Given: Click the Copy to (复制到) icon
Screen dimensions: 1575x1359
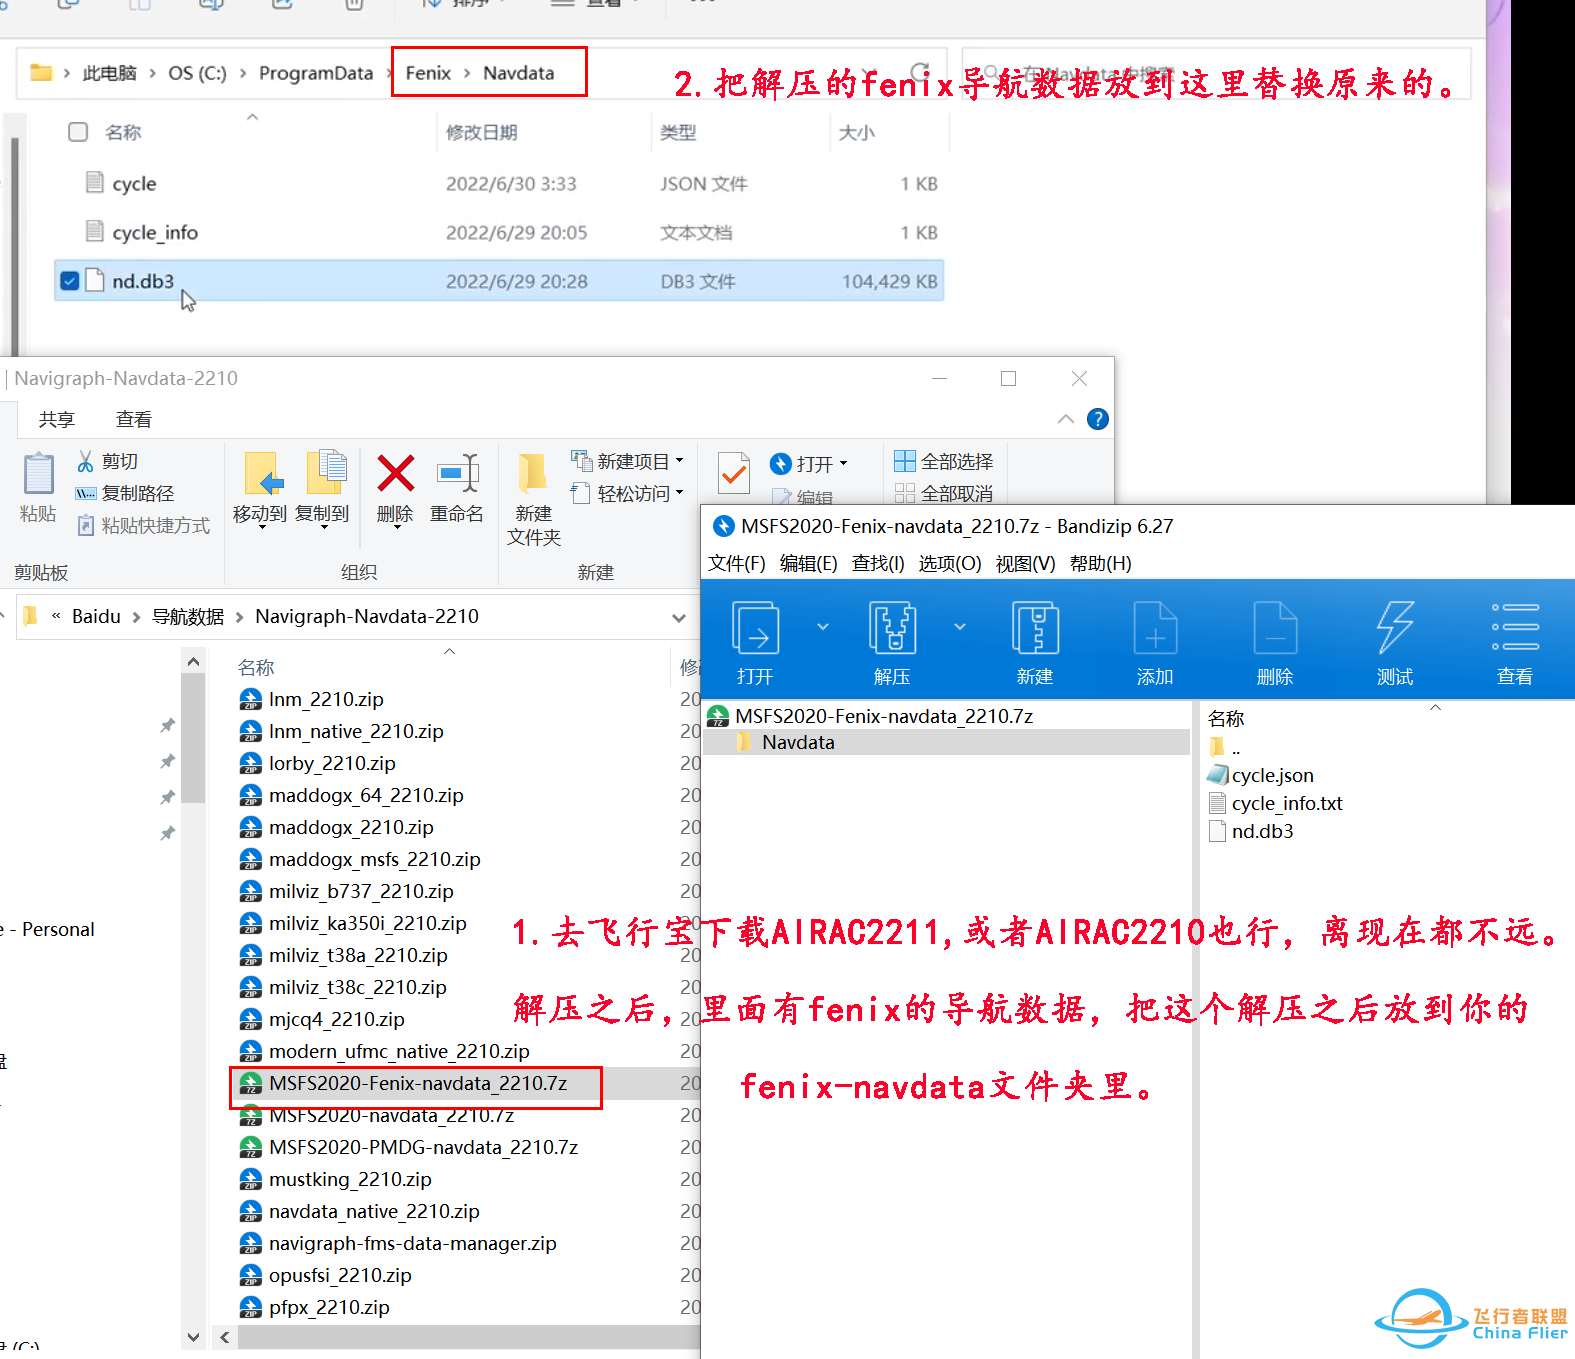Looking at the screenshot, I should click(326, 473).
